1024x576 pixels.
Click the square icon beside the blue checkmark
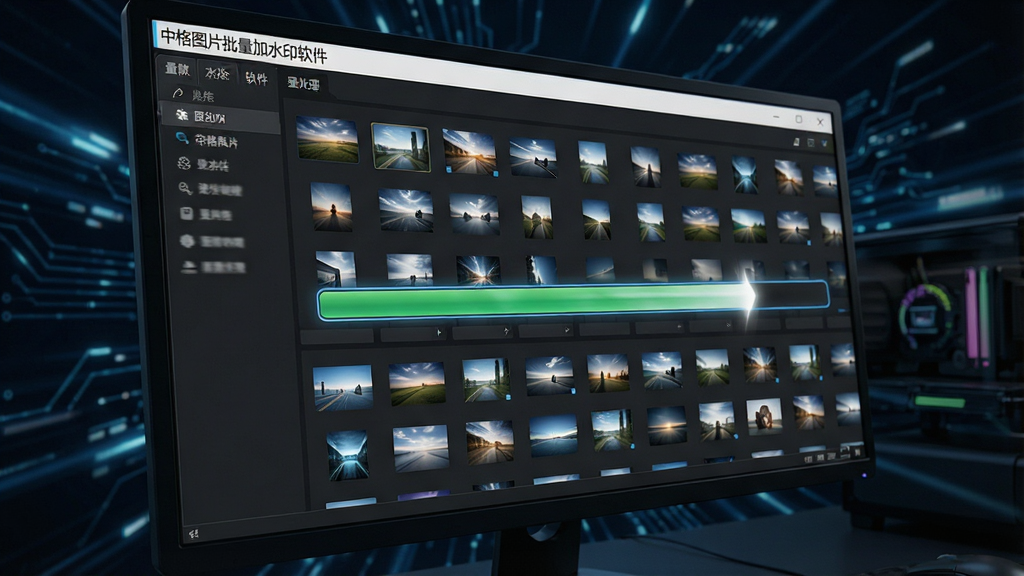(x=810, y=142)
